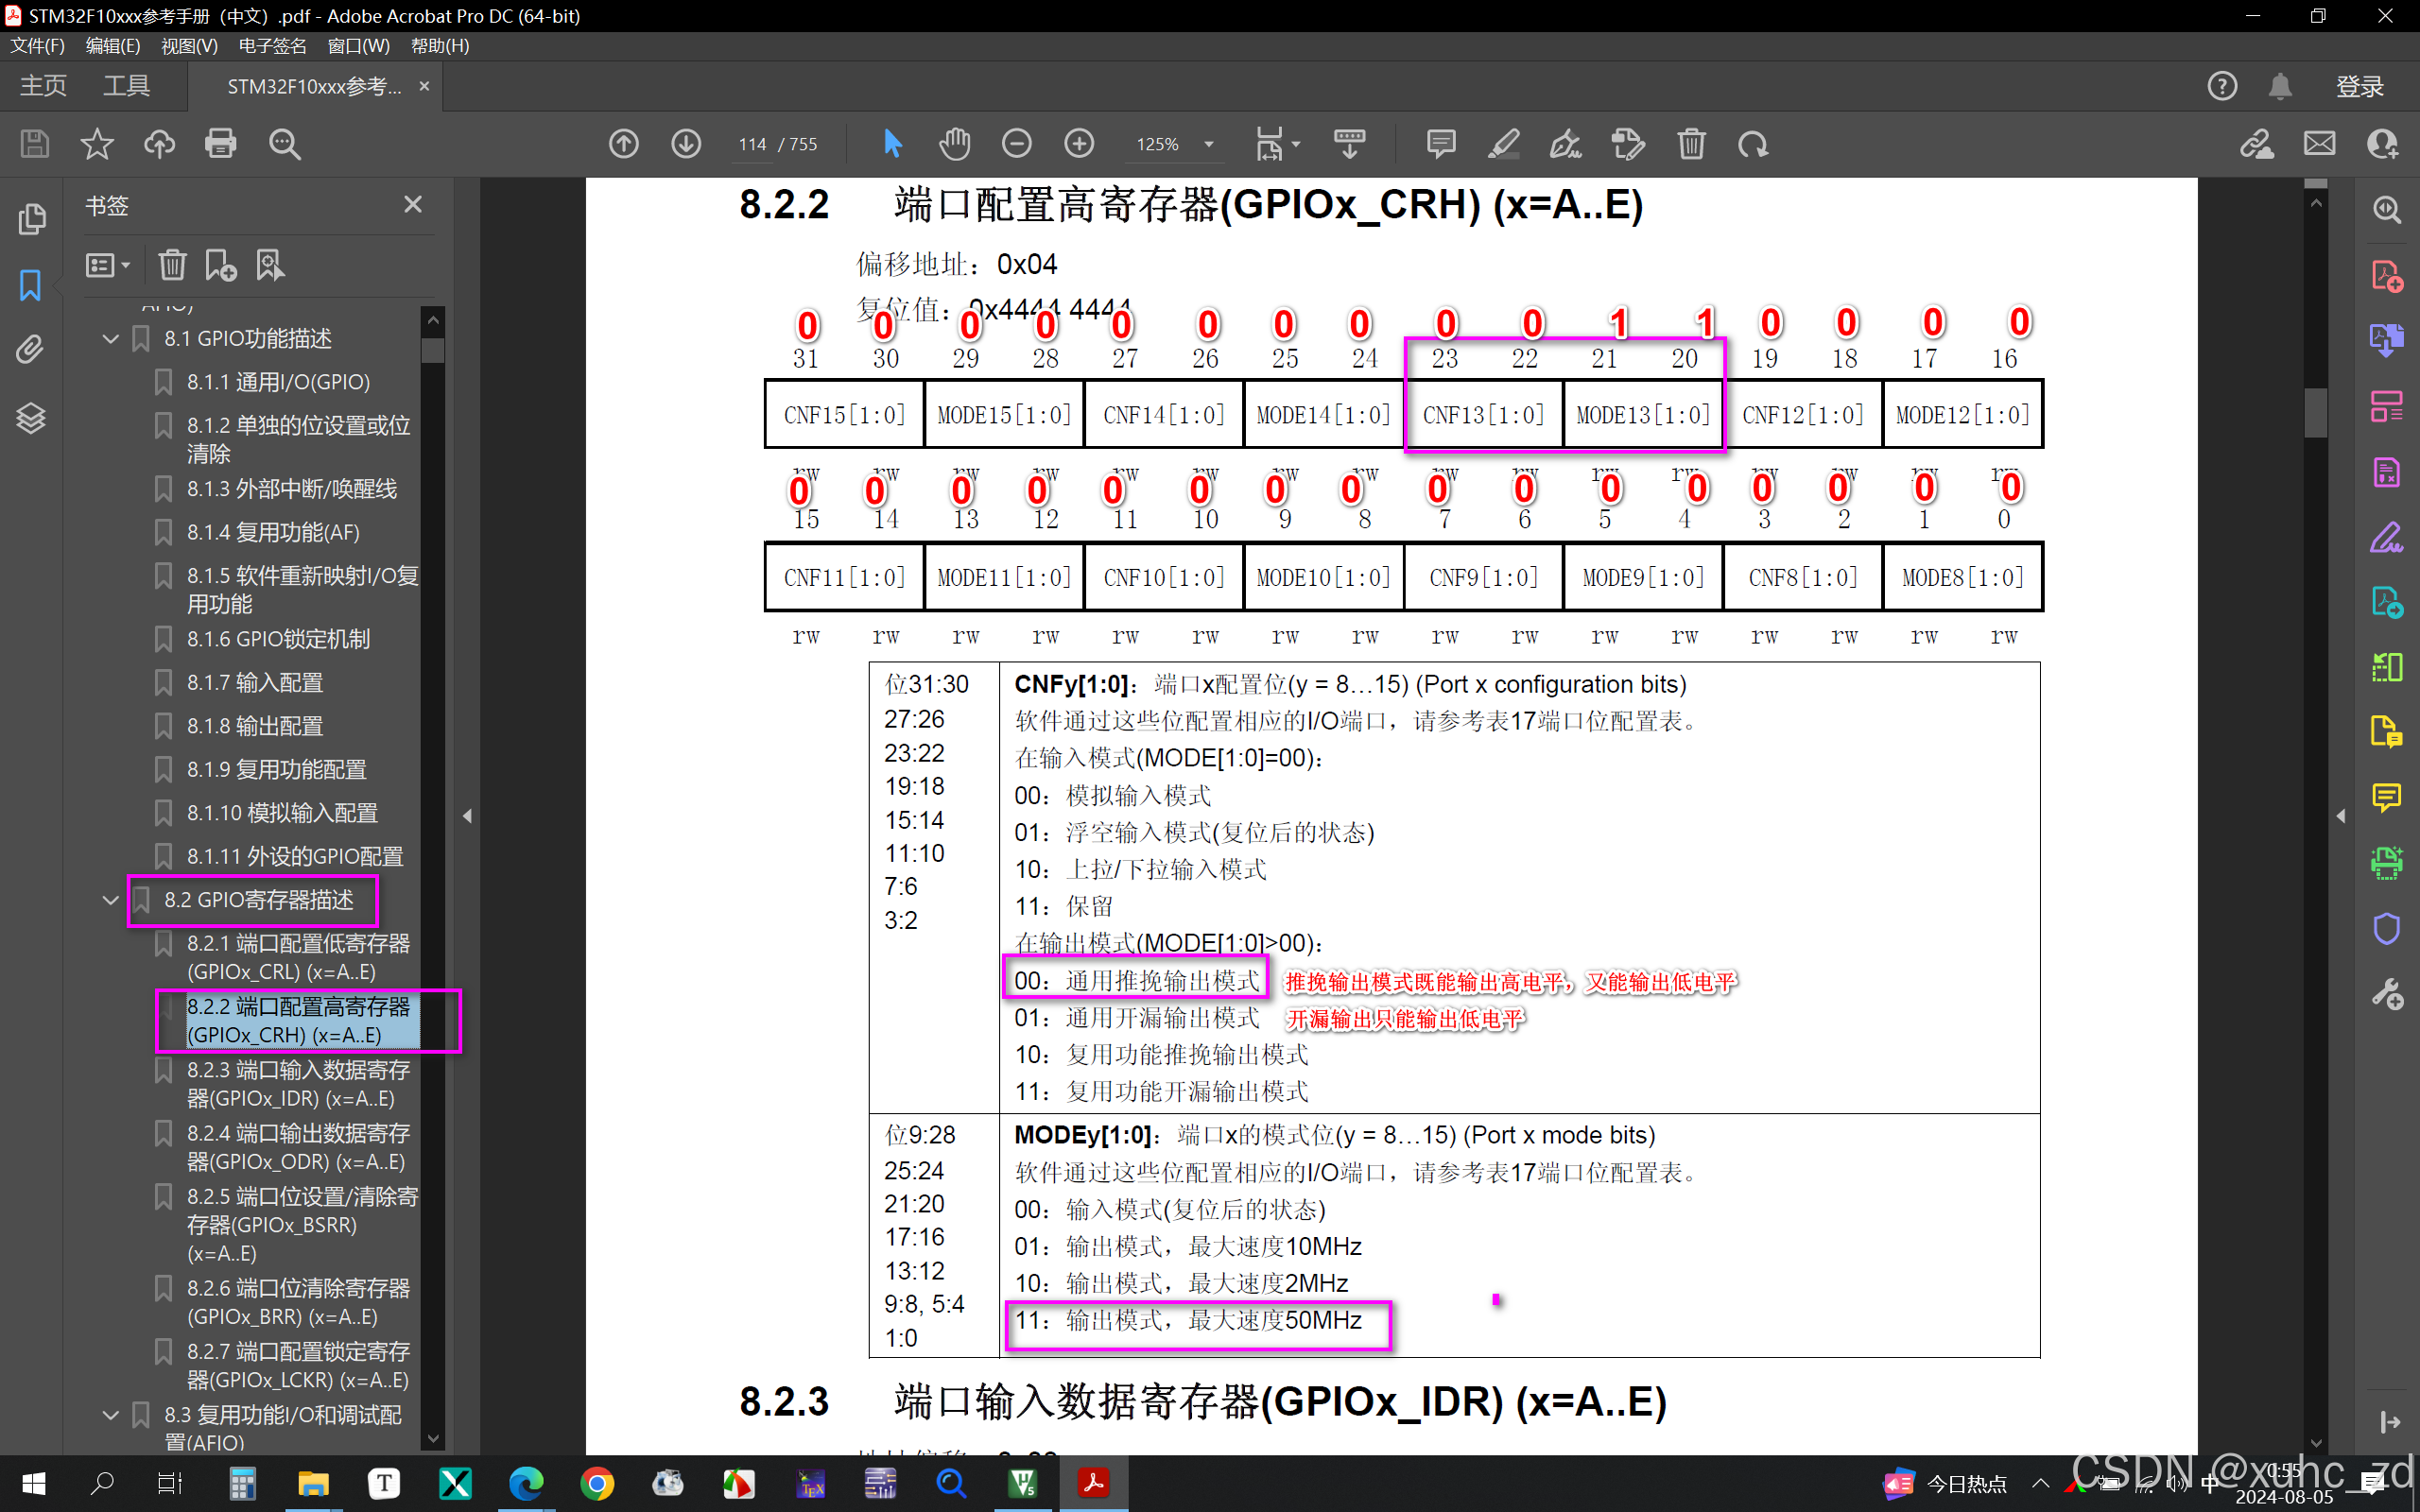2420x1512 pixels.
Task: Jump to 8.1.7 输入配置 bookmark
Action: (254, 682)
